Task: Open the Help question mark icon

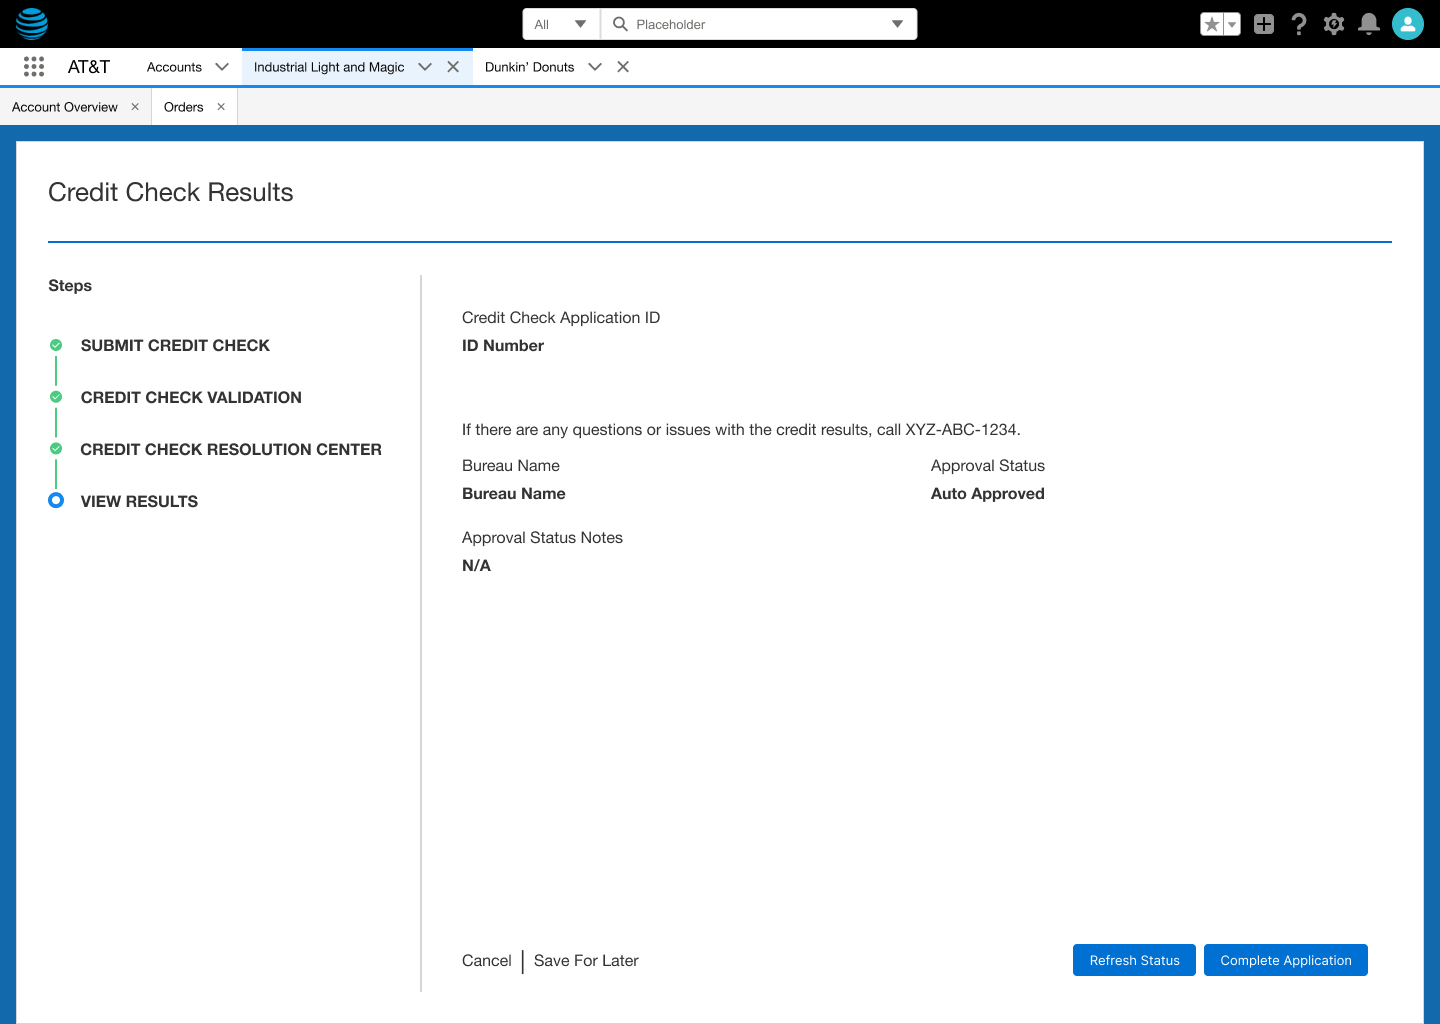Action: [1298, 23]
